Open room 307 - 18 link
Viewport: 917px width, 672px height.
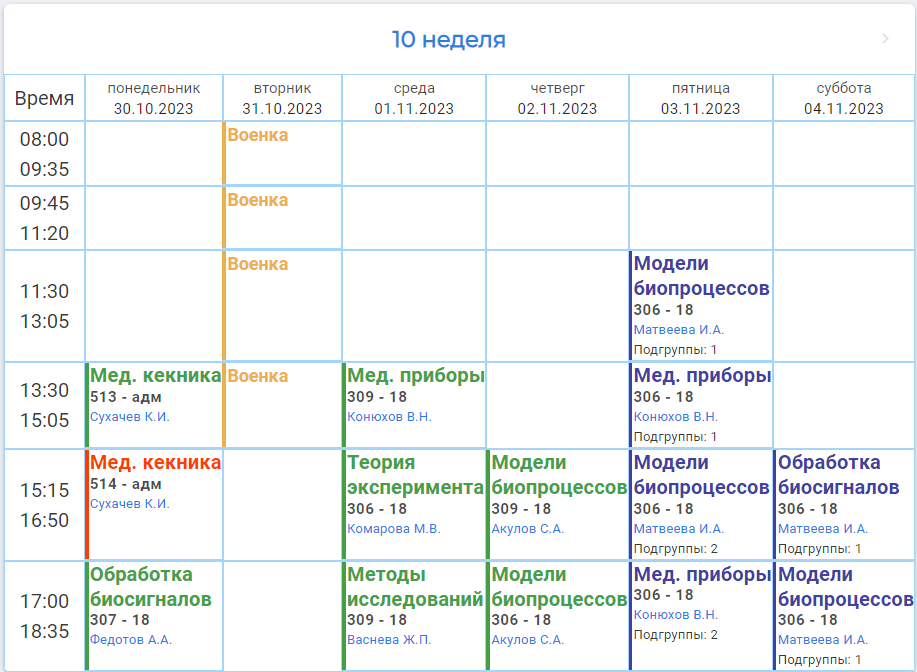120,620
